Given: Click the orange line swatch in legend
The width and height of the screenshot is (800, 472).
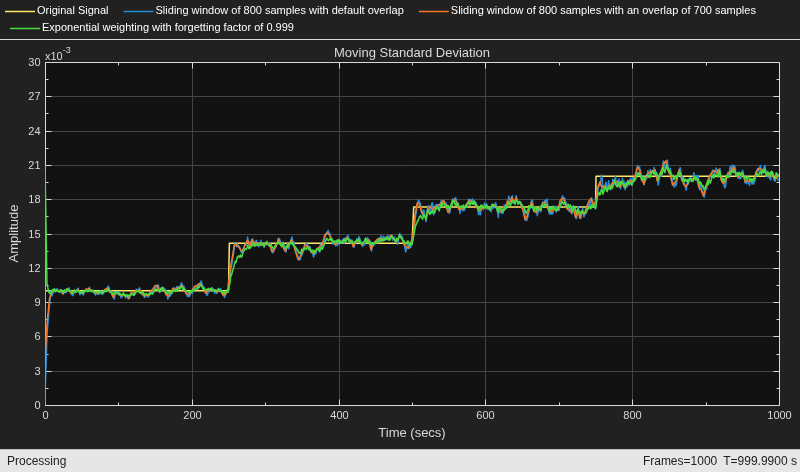Looking at the screenshot, I should click(x=434, y=11).
